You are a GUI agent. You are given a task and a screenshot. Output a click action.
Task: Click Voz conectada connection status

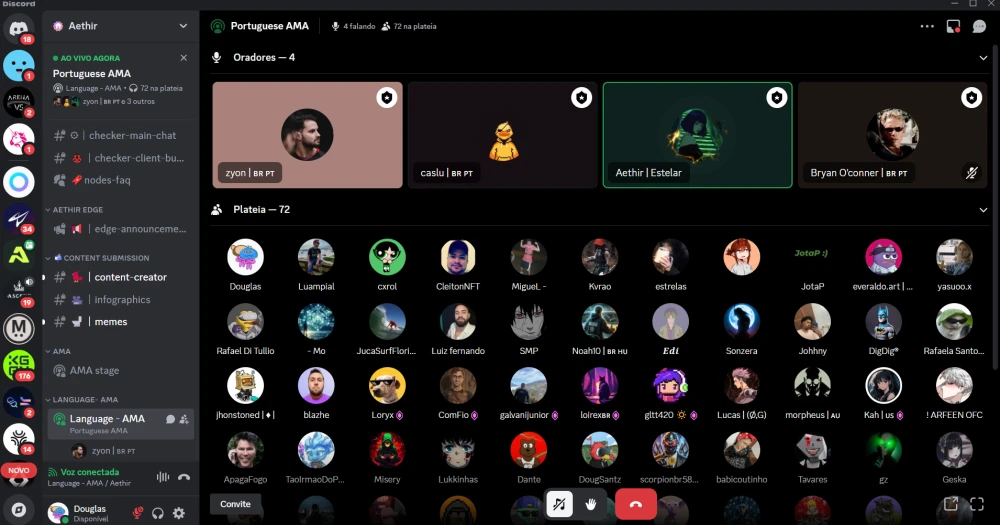pos(90,472)
